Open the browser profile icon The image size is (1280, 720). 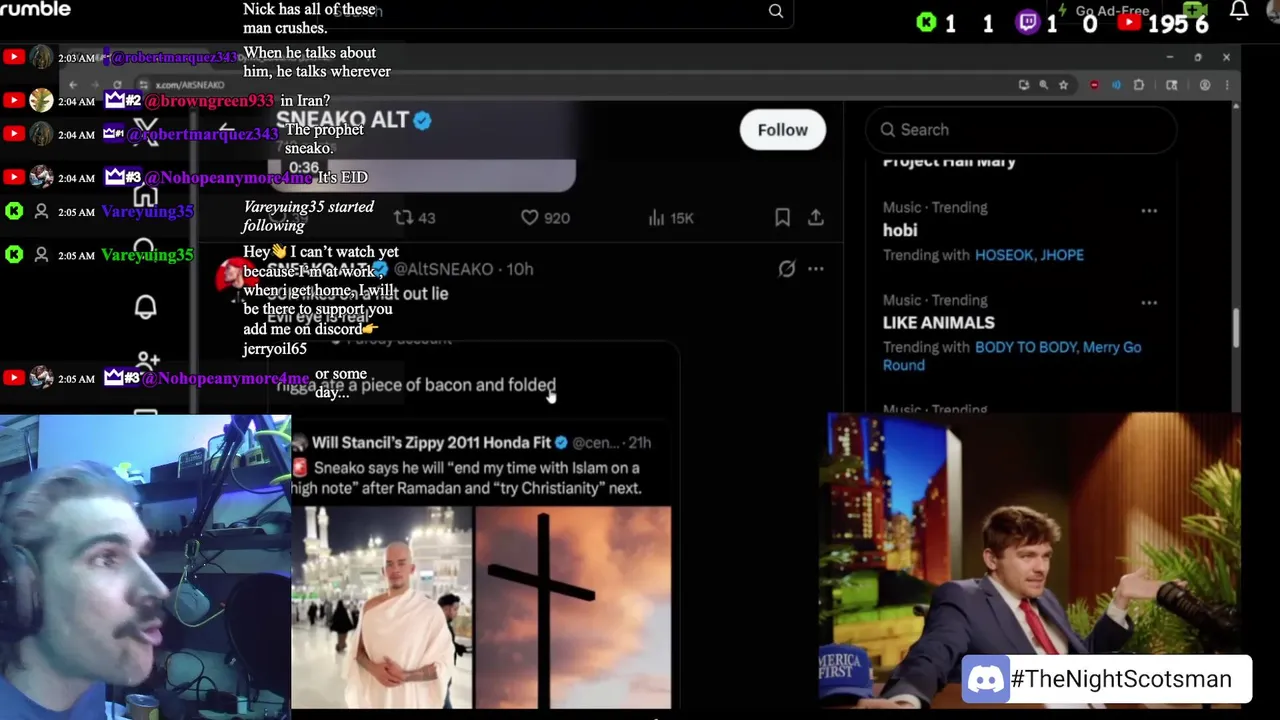click(x=1205, y=85)
